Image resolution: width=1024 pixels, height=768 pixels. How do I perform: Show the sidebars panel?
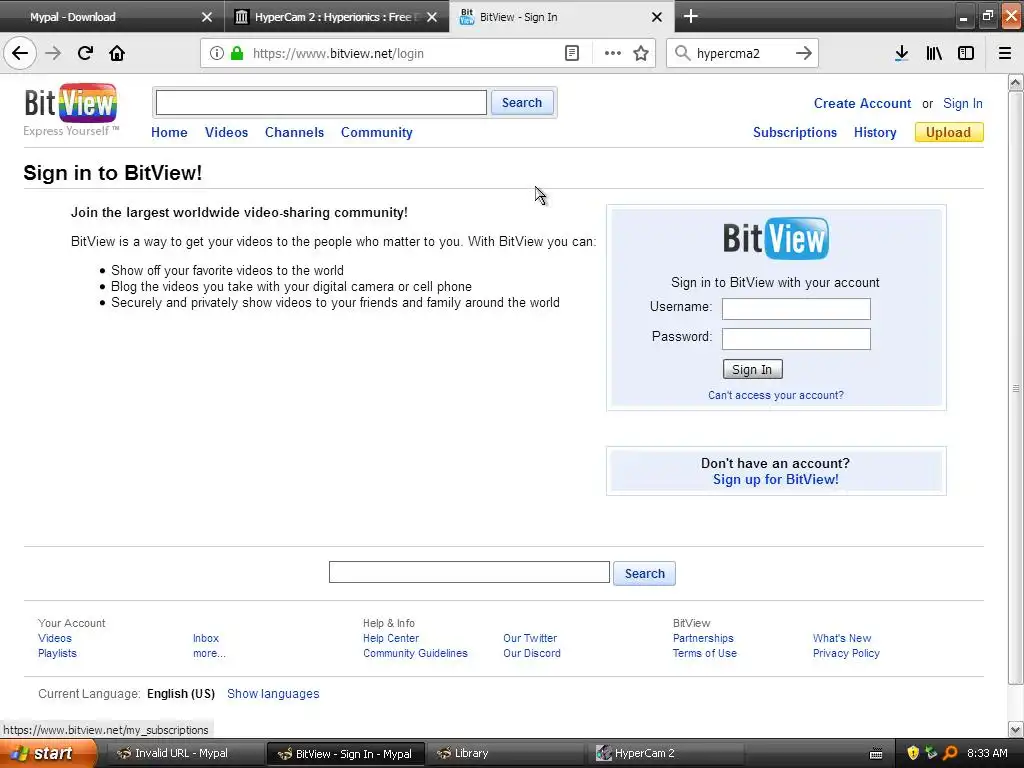(x=966, y=53)
